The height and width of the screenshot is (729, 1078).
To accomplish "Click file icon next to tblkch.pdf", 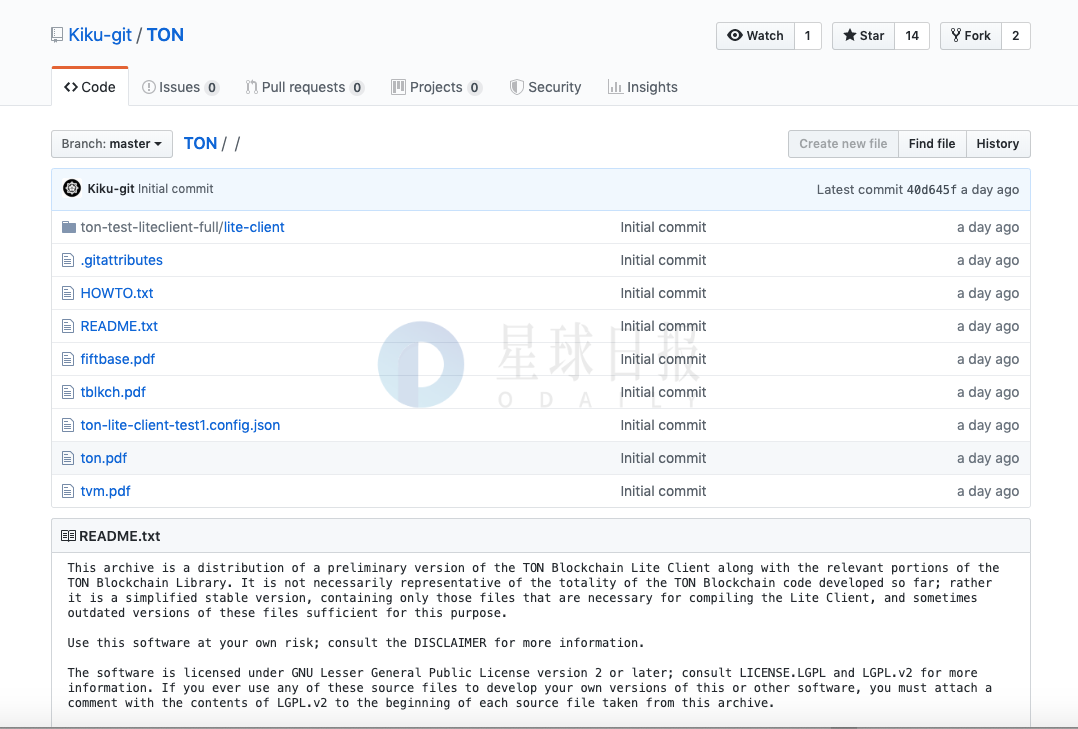I will (67, 392).
